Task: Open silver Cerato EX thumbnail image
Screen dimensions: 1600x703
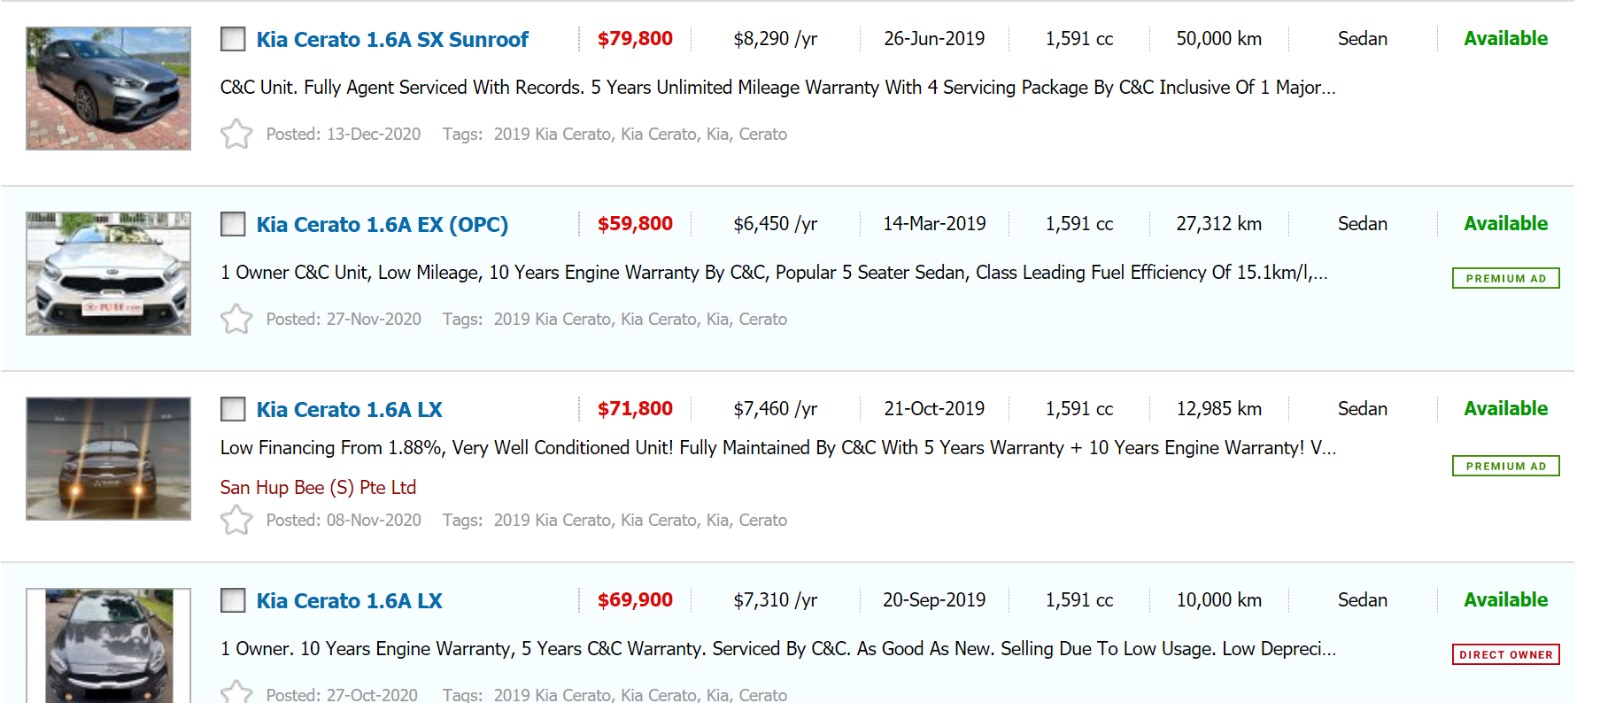Action: (x=108, y=273)
